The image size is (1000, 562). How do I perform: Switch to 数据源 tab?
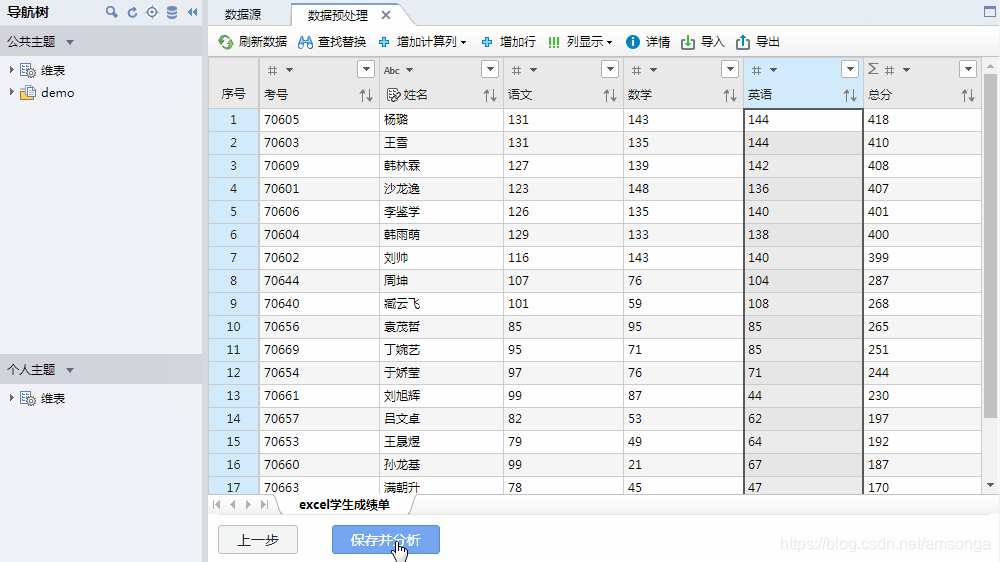point(243,15)
